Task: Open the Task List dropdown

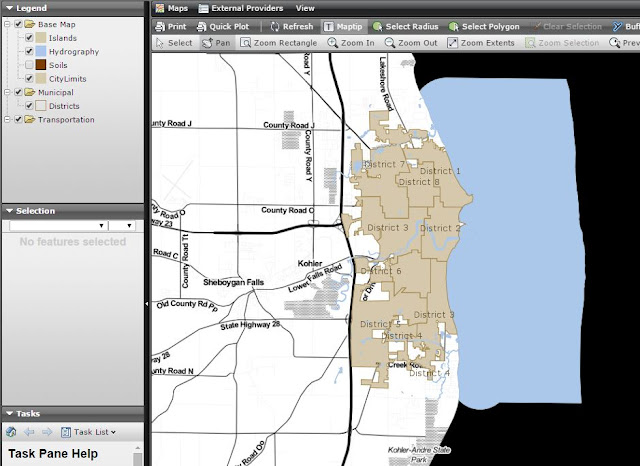Action: point(90,432)
